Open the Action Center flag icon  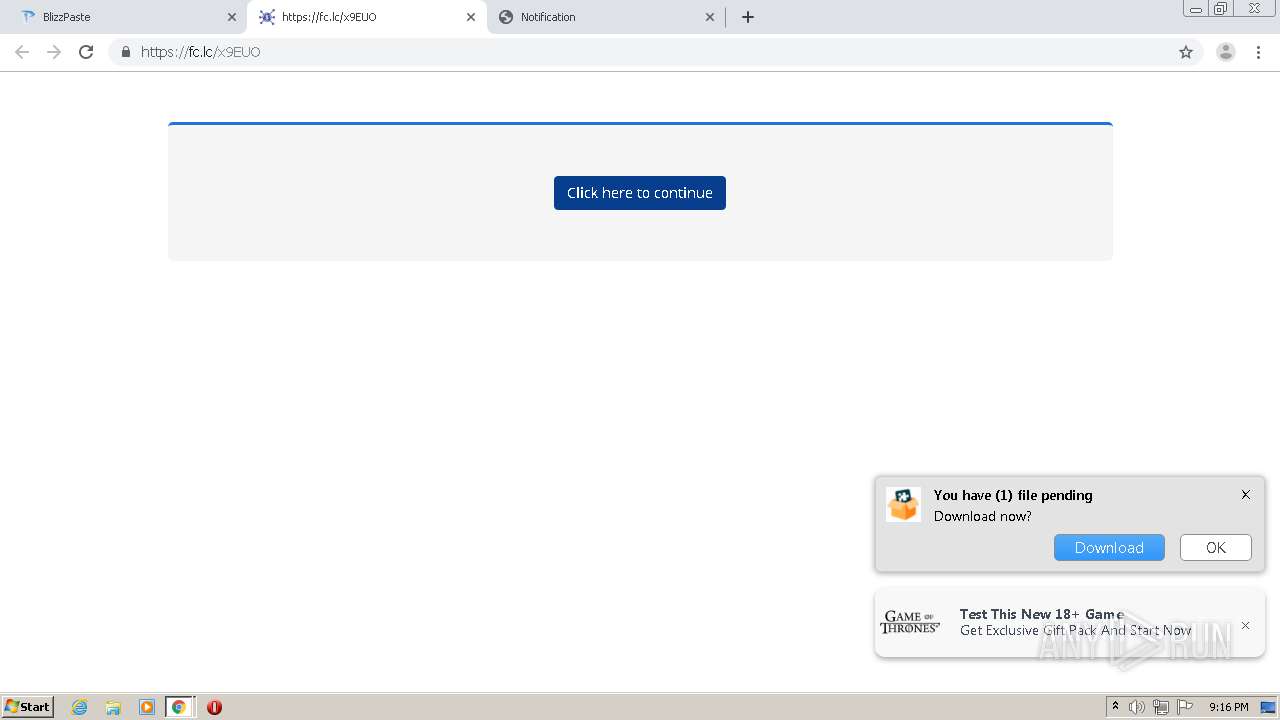(x=1185, y=707)
